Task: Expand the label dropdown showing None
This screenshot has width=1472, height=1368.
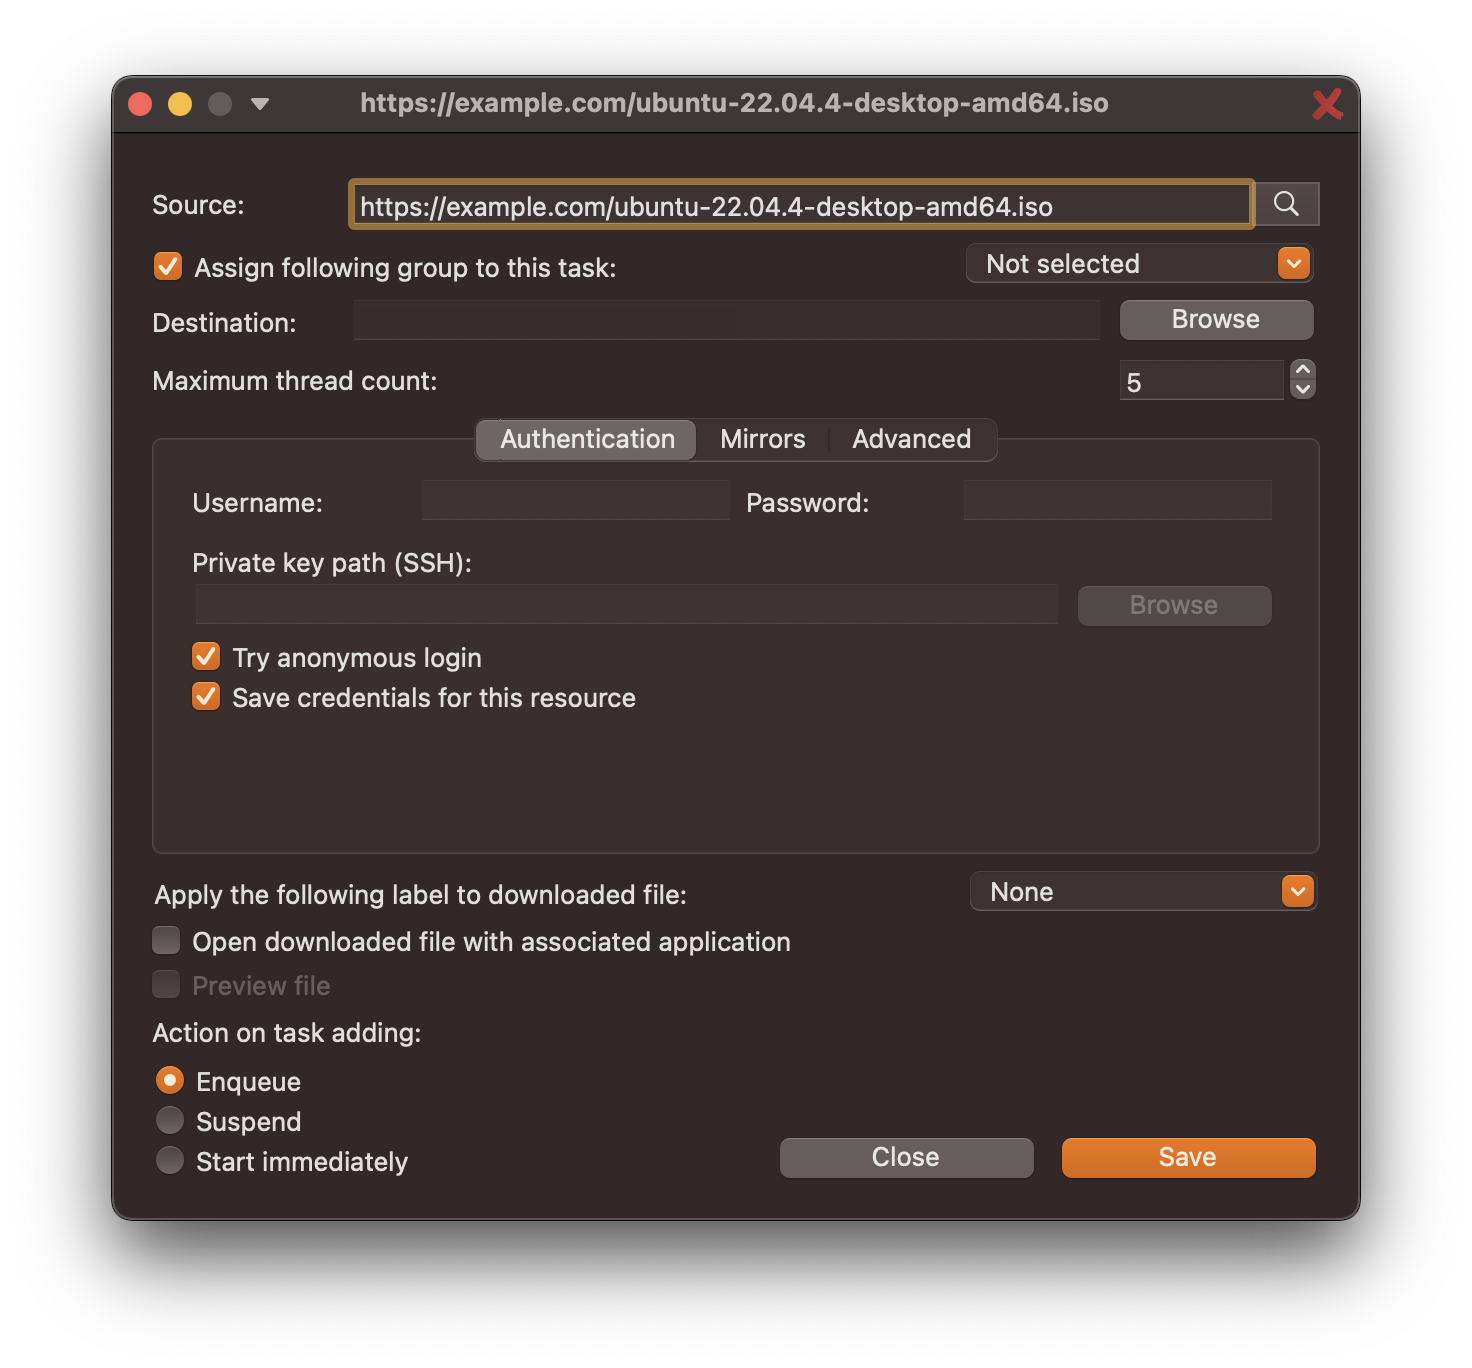Action: [1143, 892]
